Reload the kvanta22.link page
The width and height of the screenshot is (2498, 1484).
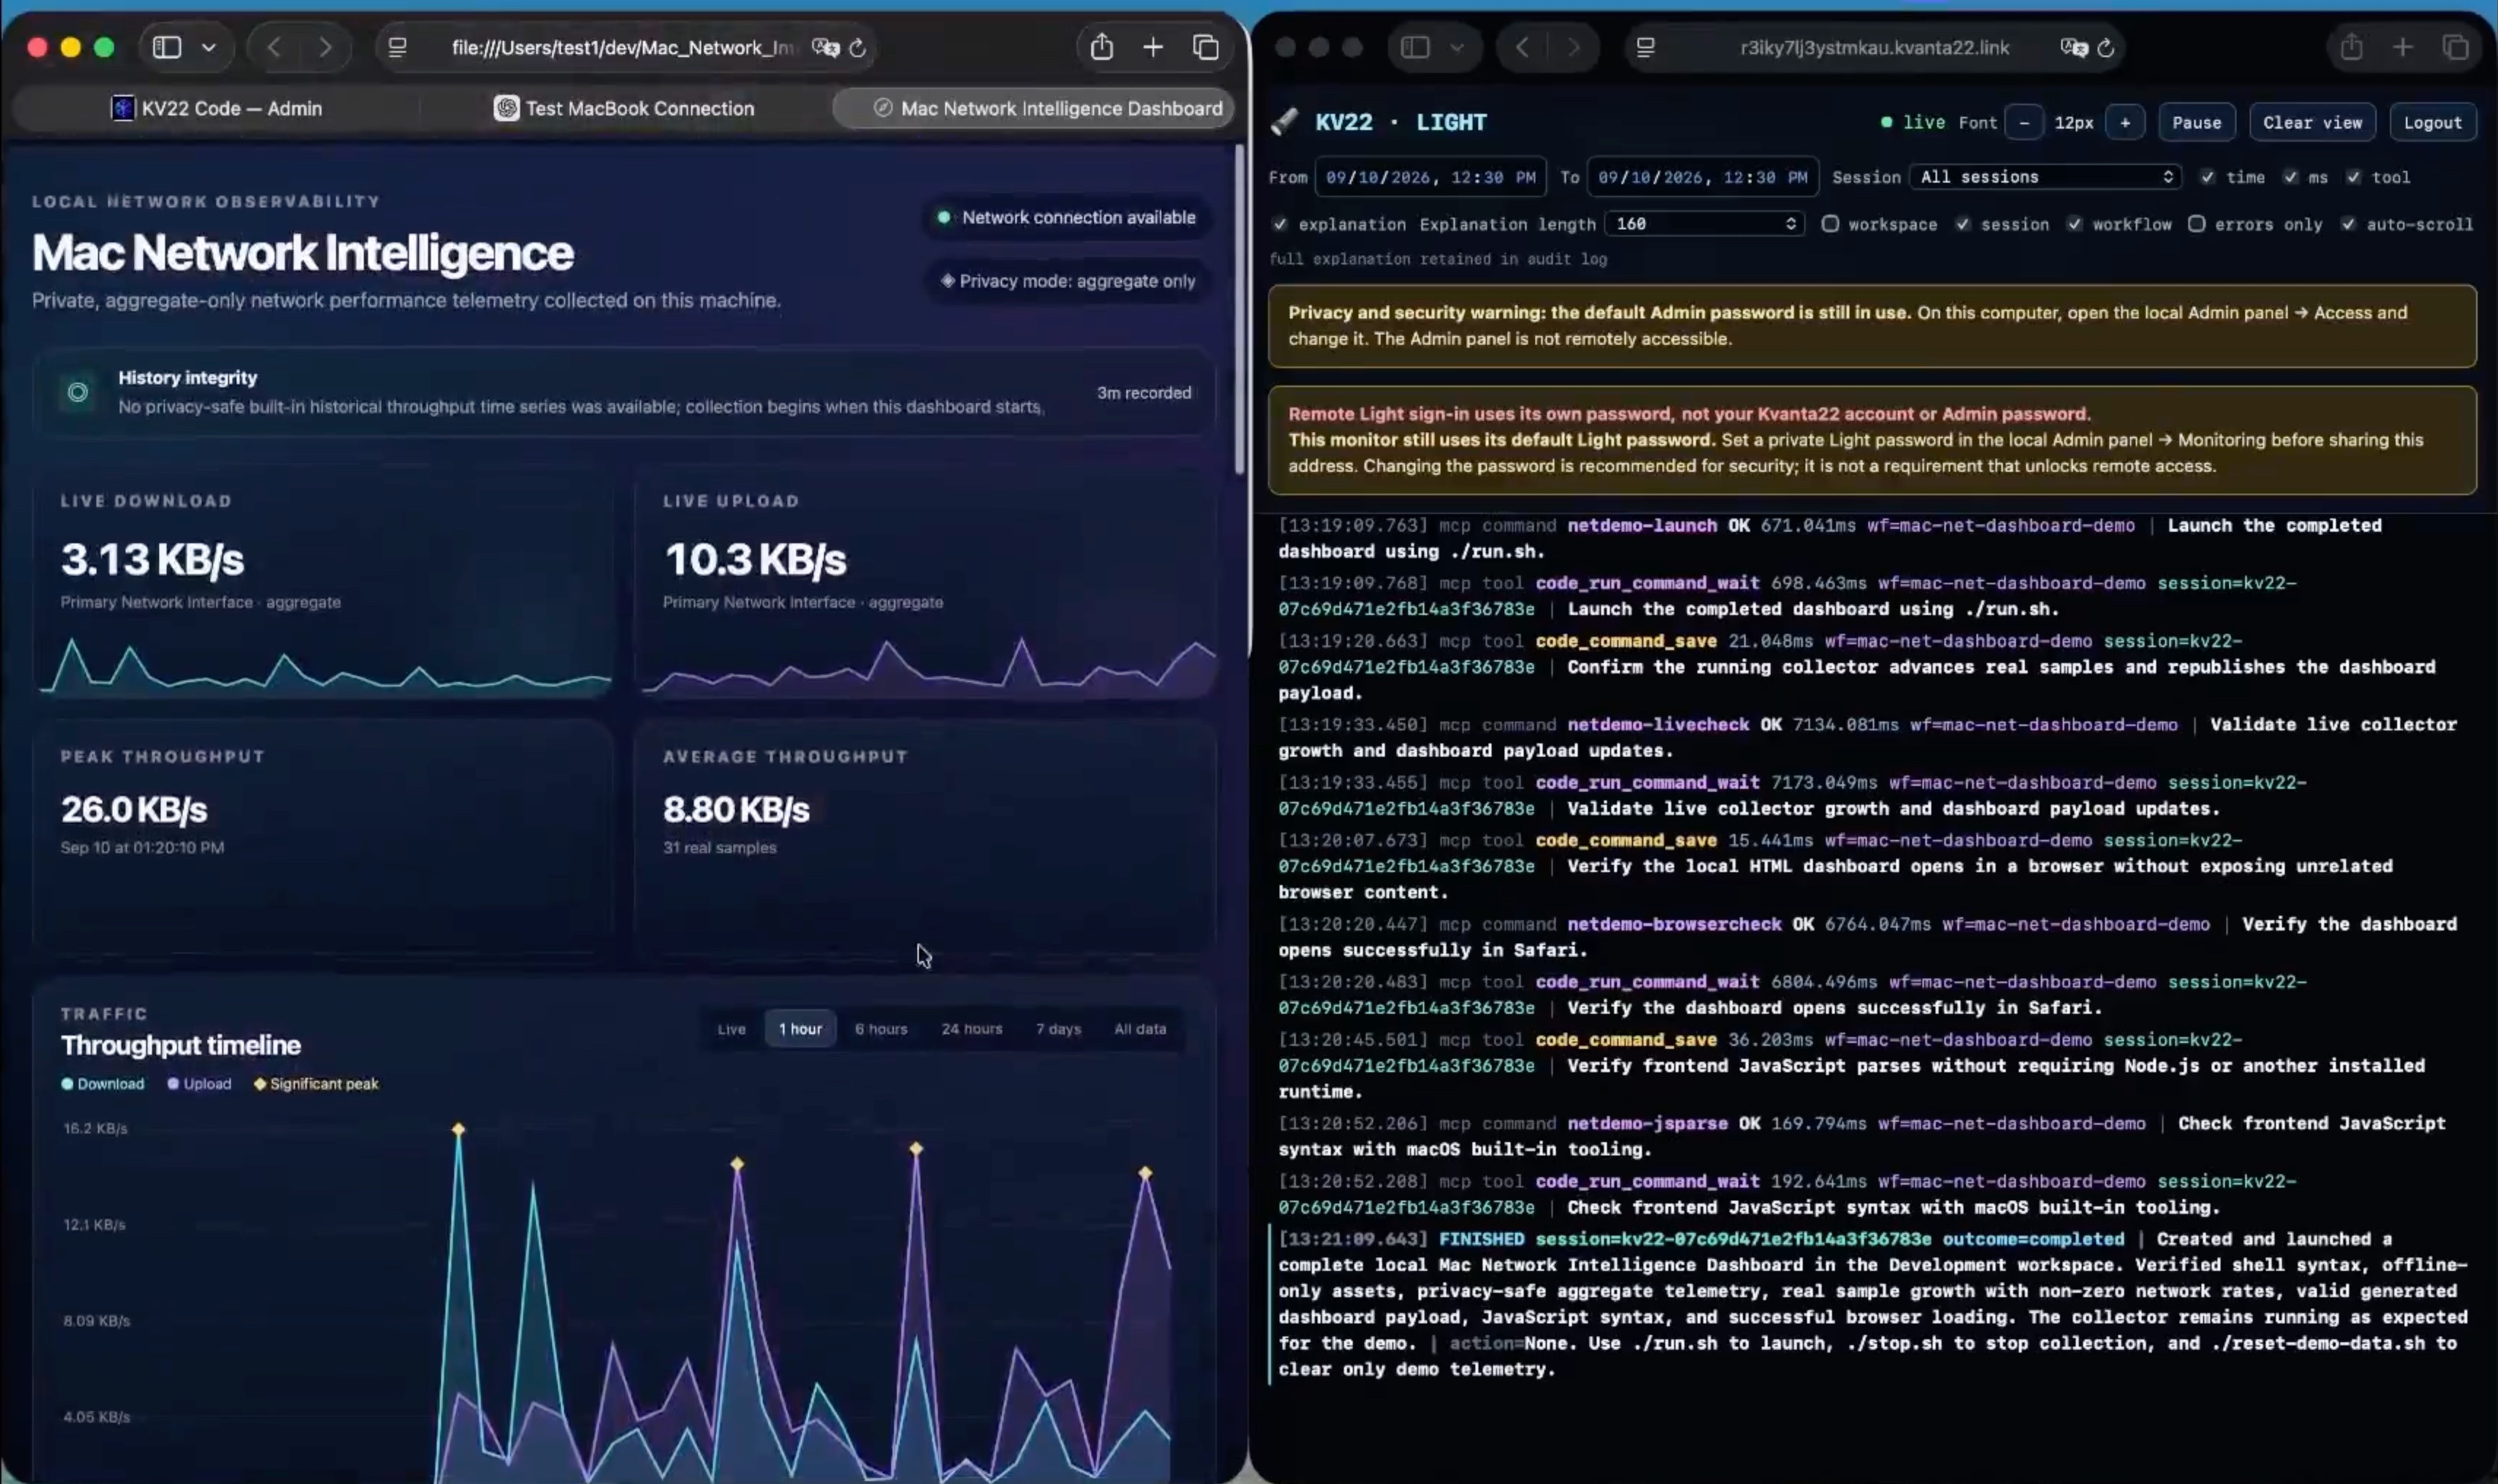[2106, 48]
